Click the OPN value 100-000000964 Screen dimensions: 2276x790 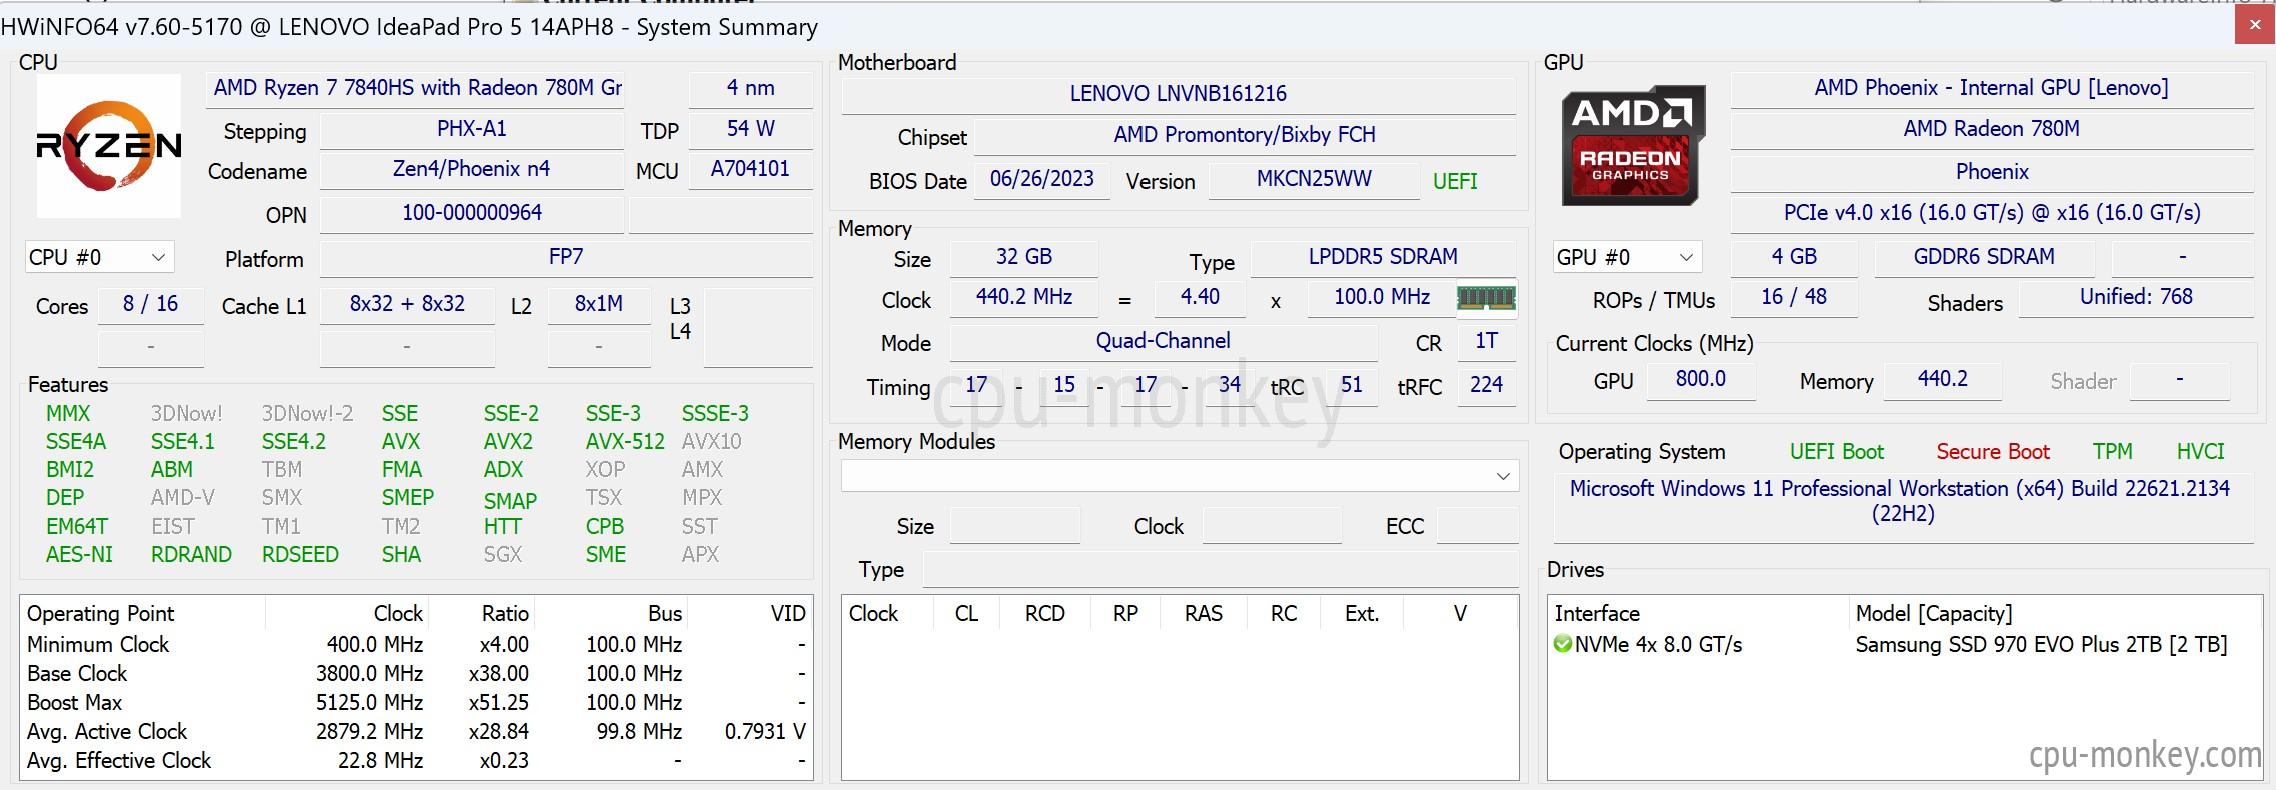point(472,213)
